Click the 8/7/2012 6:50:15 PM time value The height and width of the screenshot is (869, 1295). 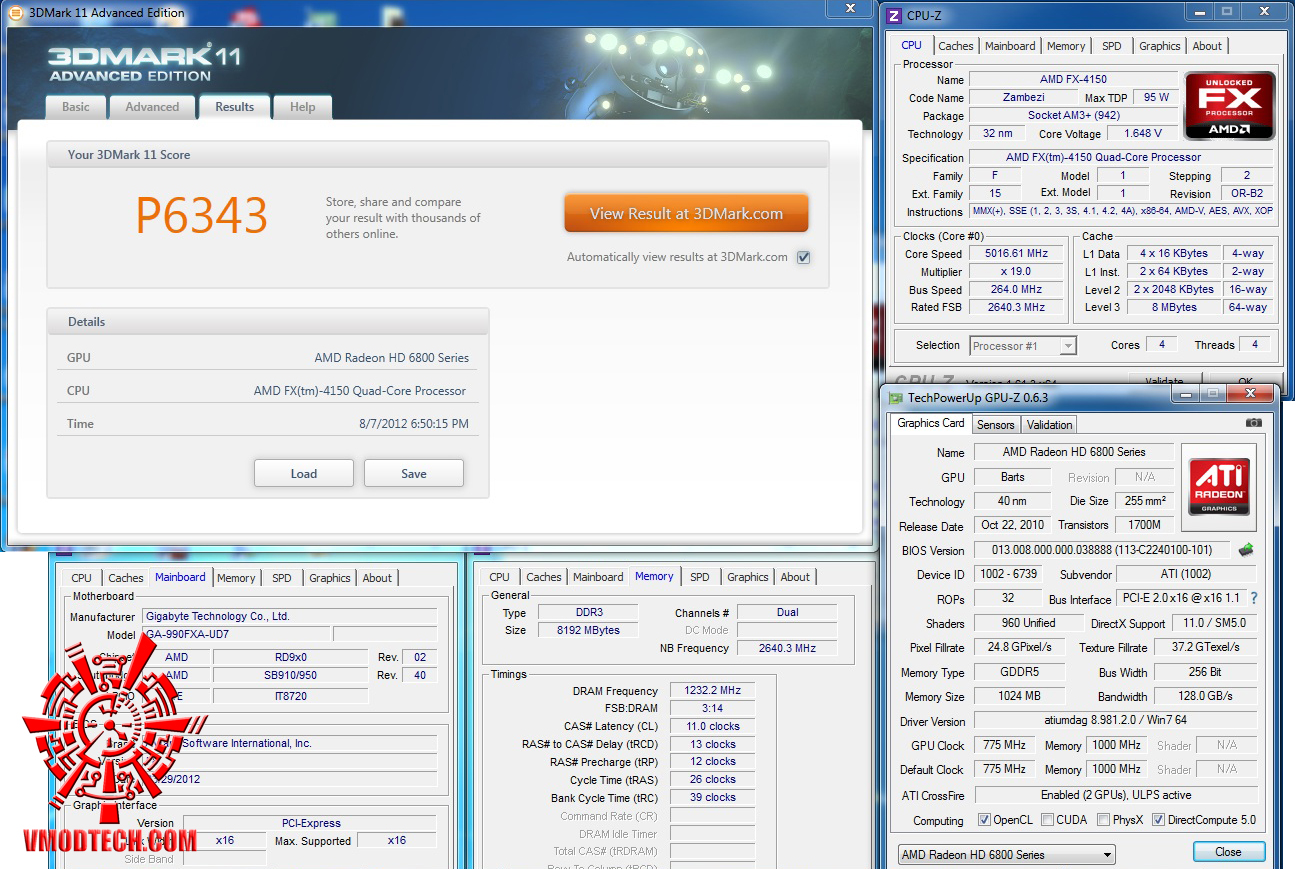[414, 424]
